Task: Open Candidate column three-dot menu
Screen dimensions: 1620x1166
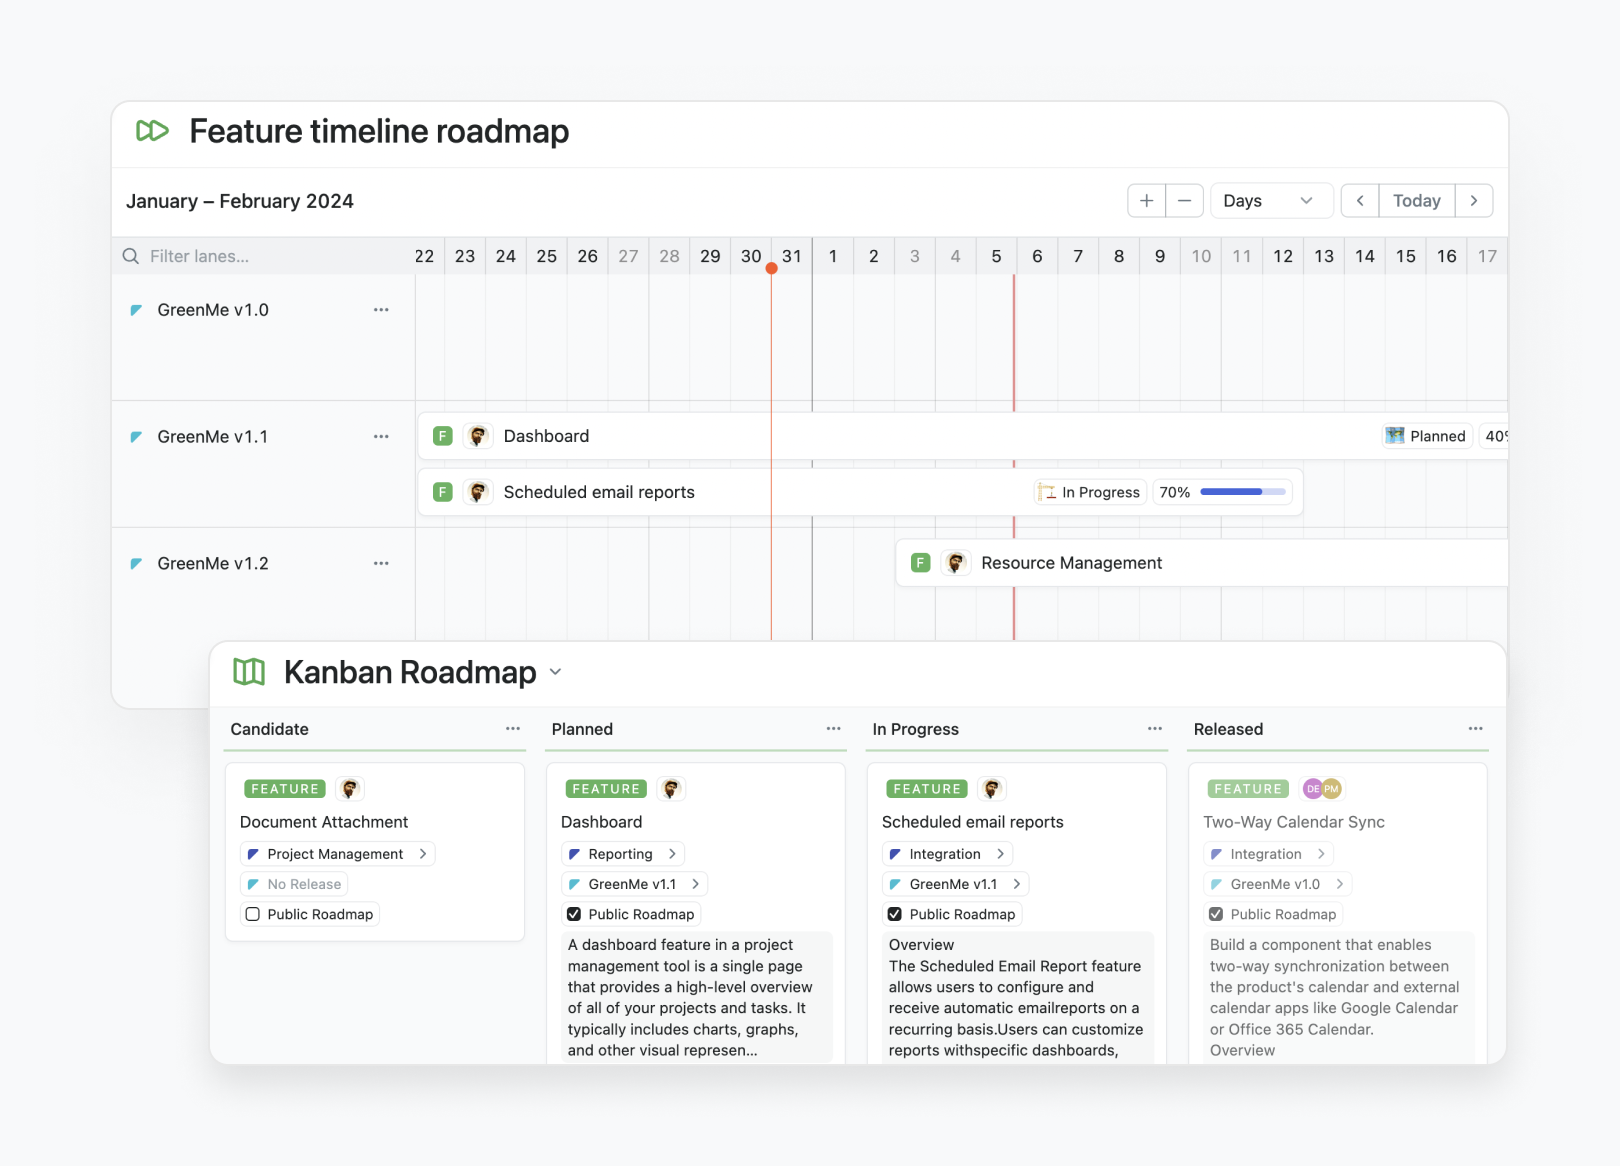Action: tap(513, 729)
